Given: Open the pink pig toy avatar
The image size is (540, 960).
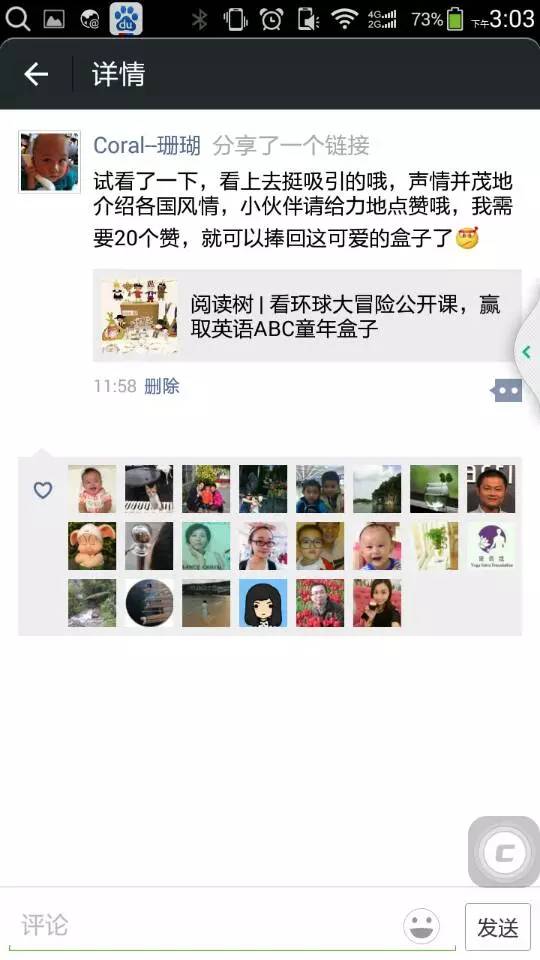Looking at the screenshot, I should click(92, 546).
